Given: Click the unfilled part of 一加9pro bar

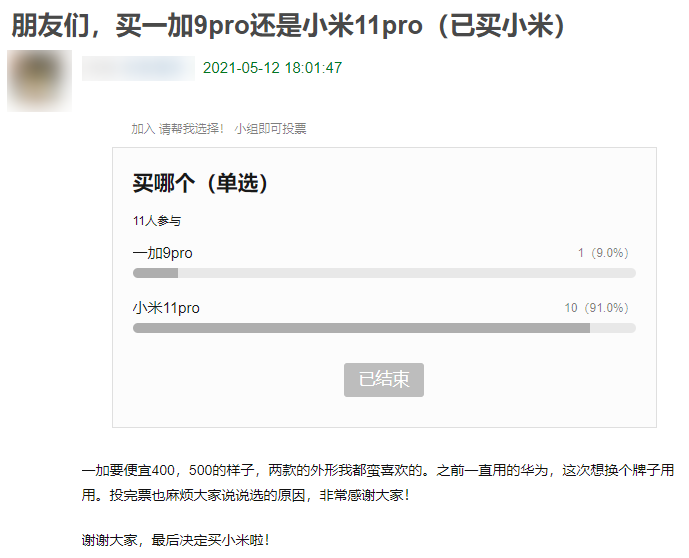Looking at the screenshot, I should point(400,273).
